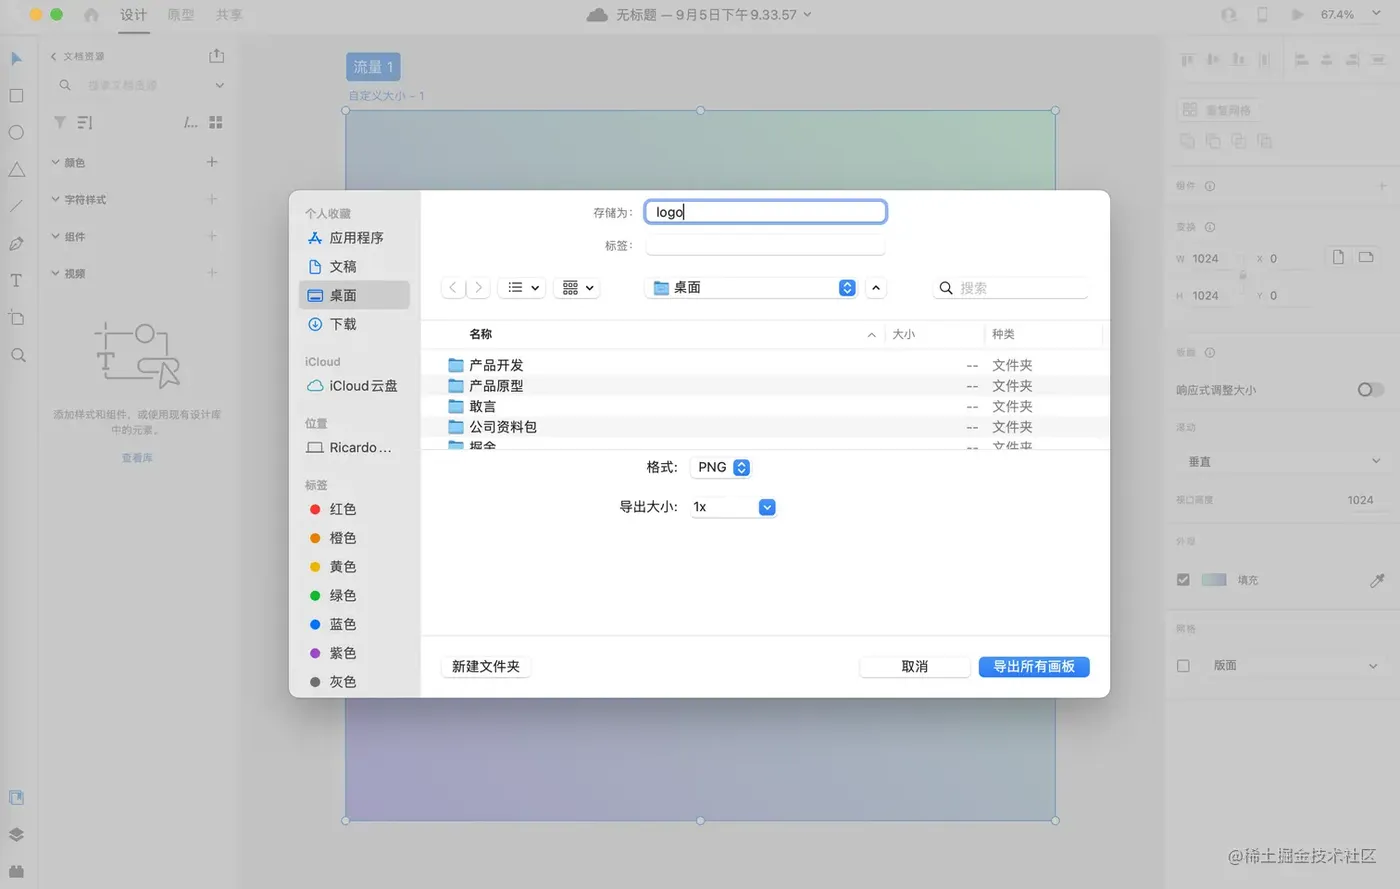Click the sort icon beside the filter funnel
This screenshot has height=889, width=1400.
click(x=85, y=122)
